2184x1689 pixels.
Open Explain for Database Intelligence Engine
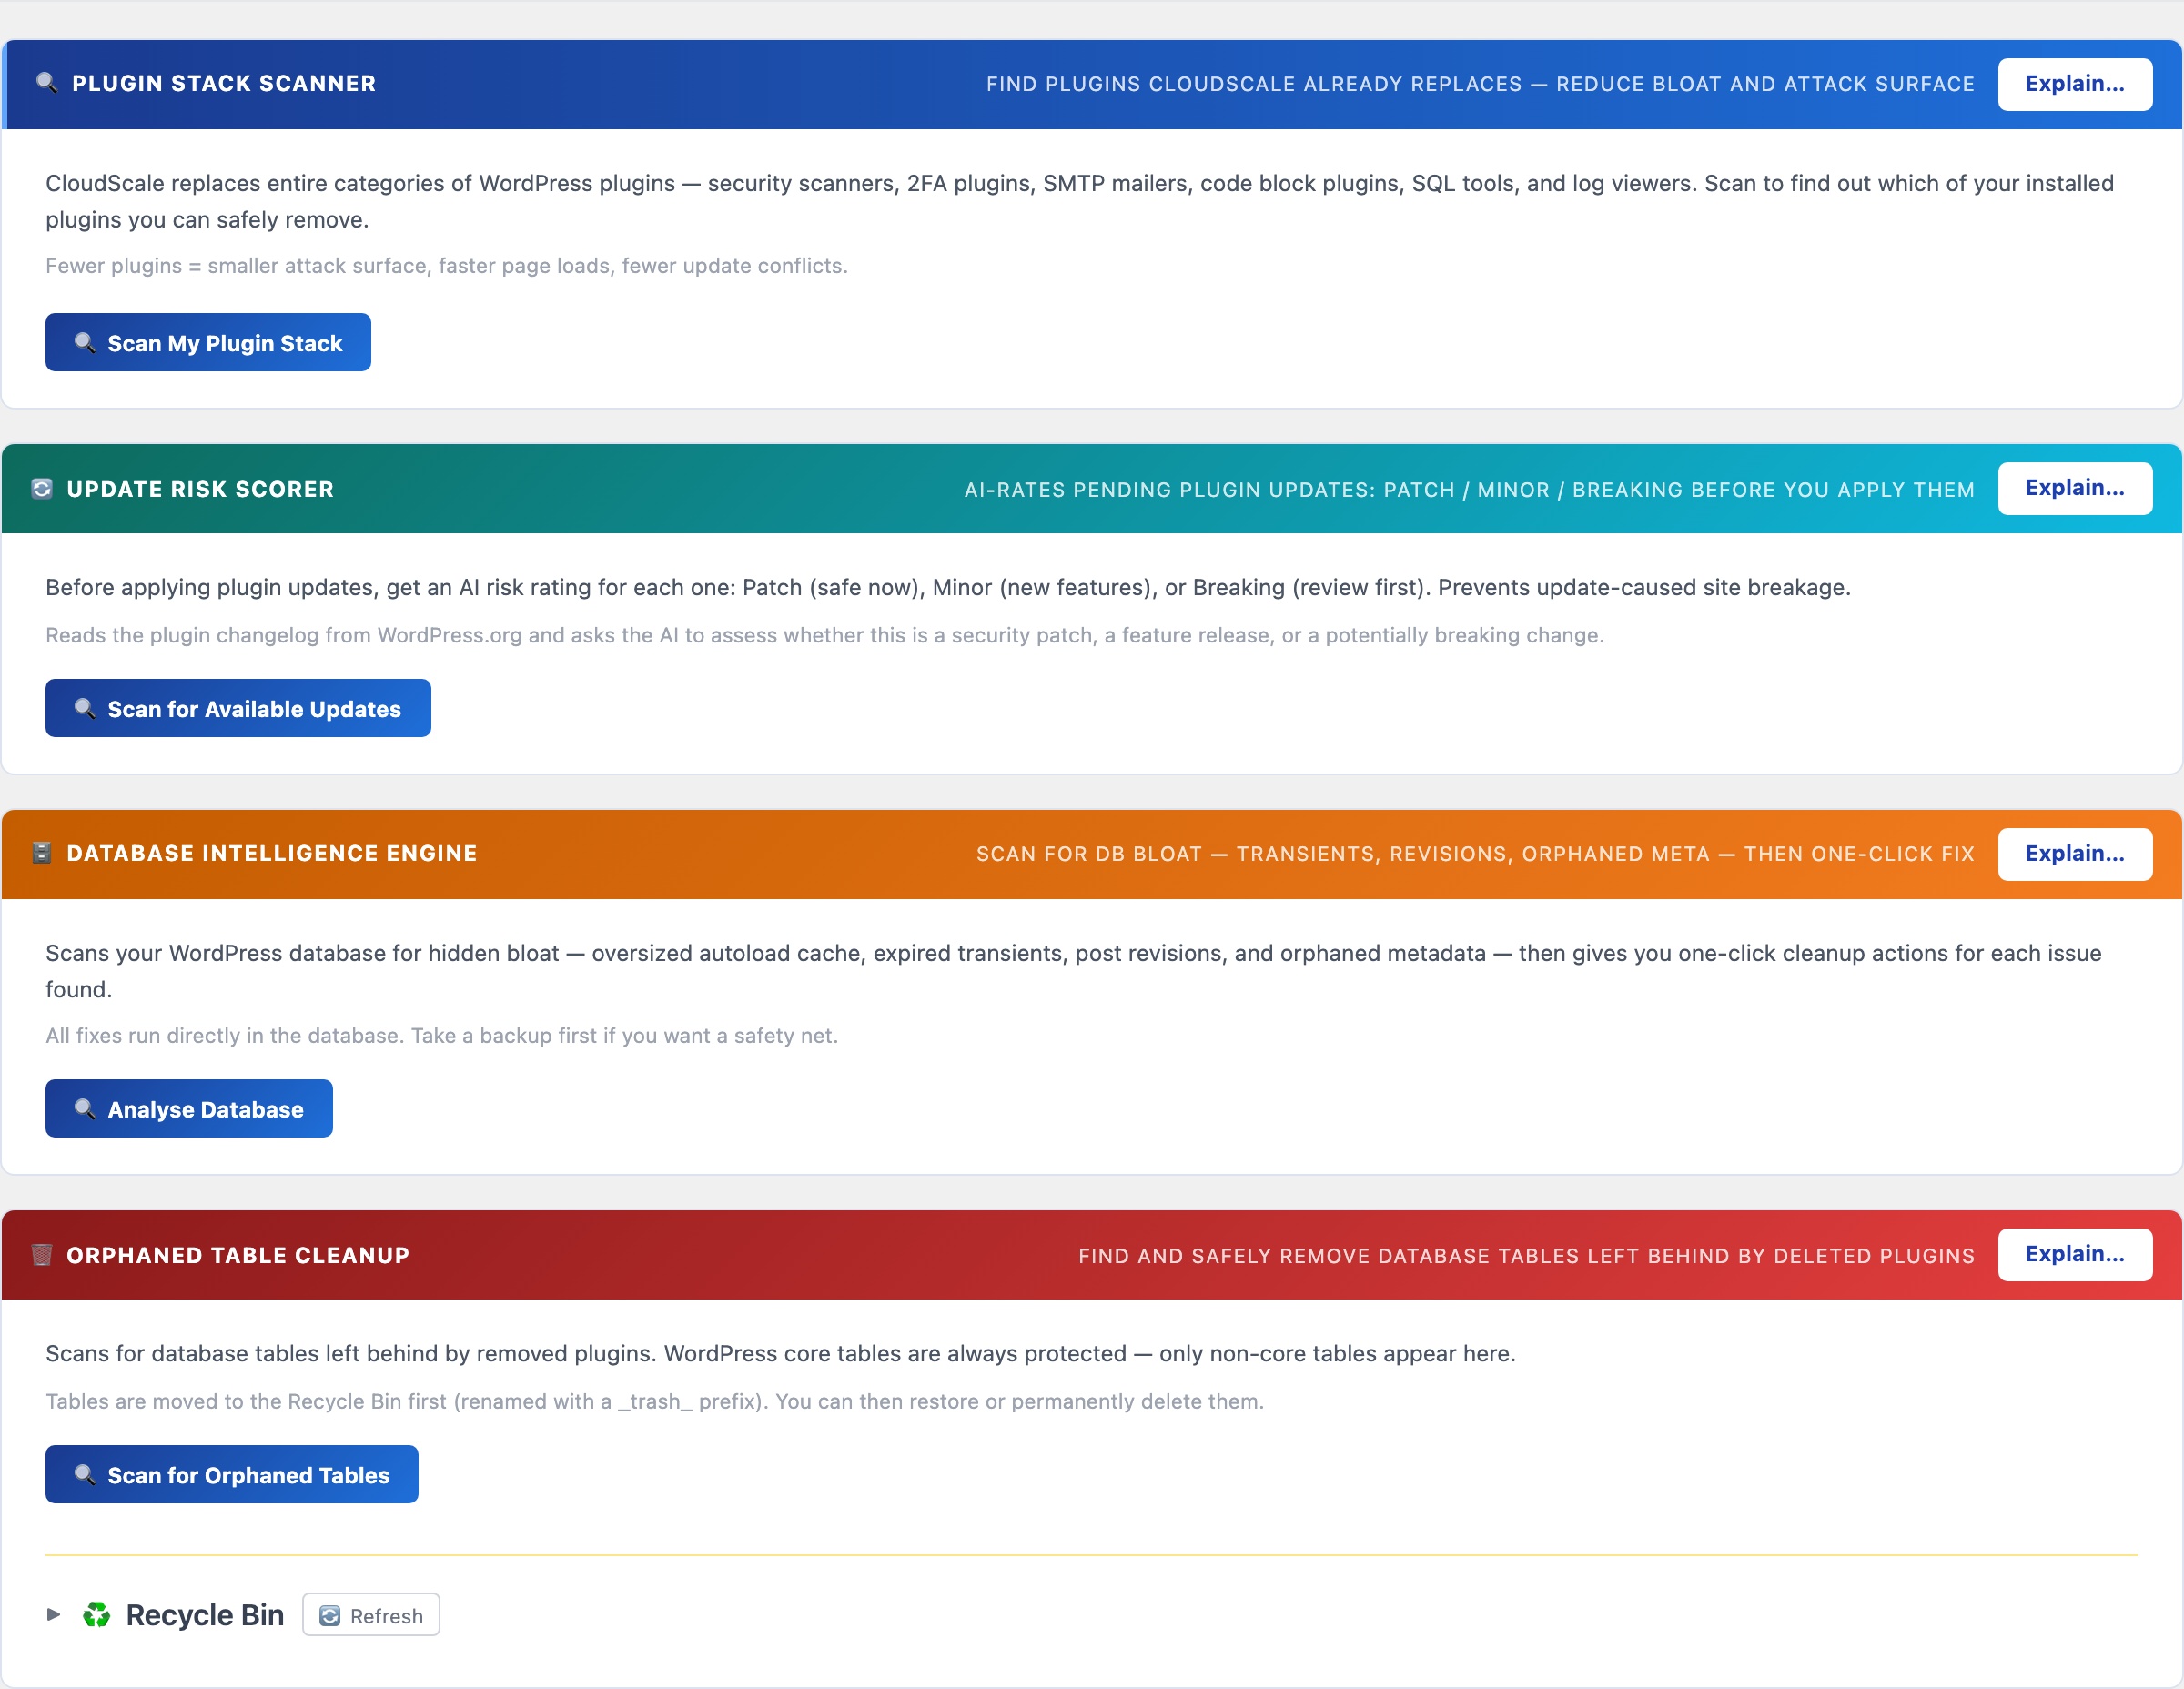pos(2075,854)
